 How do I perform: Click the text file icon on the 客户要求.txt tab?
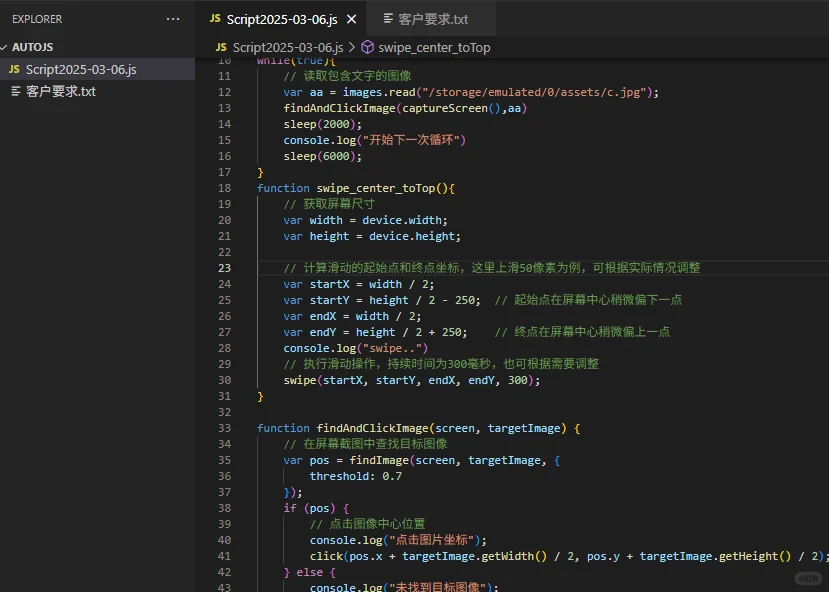(388, 19)
